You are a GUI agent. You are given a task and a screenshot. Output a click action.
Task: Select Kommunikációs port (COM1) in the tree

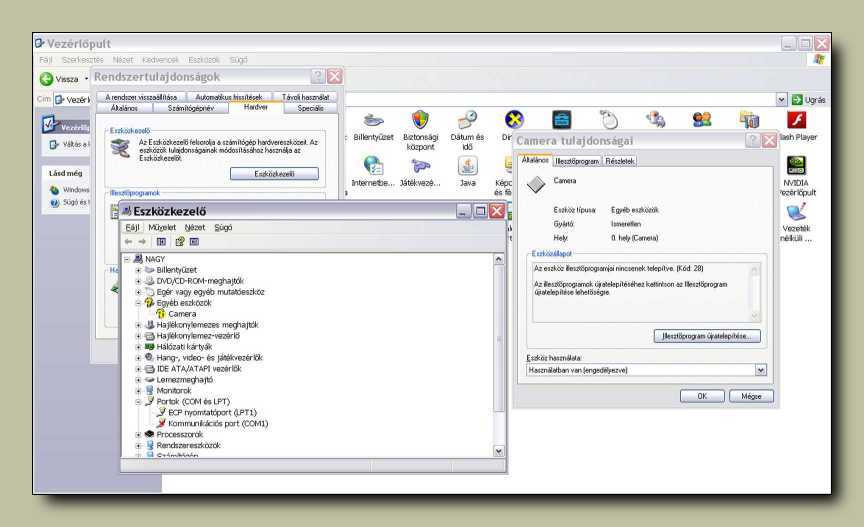click(217, 423)
